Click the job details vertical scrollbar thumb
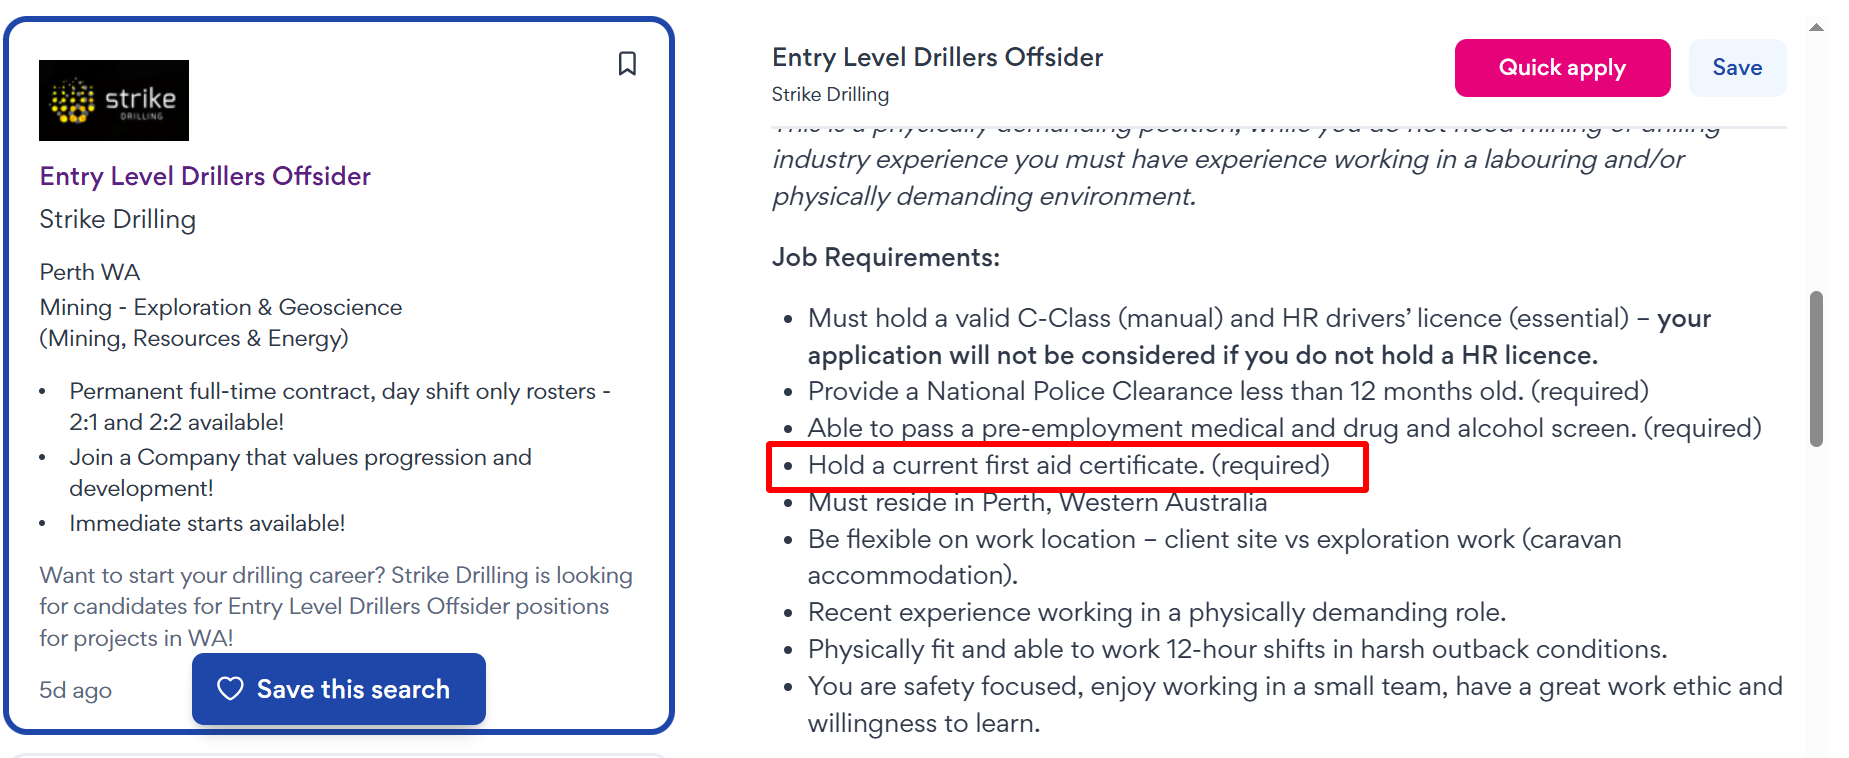 [x=1816, y=368]
